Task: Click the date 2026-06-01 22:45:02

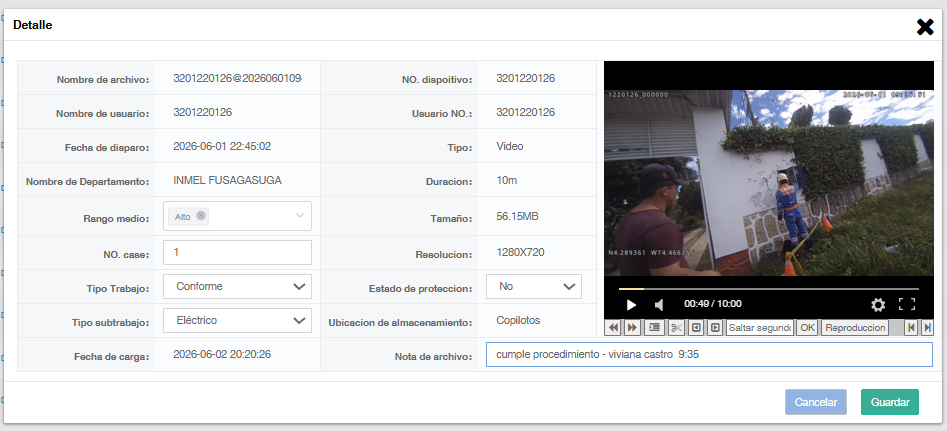Action: click(222, 146)
